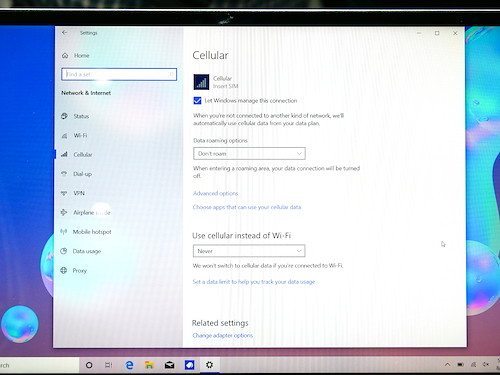Click the network icon in system tray
500x375 pixels.
coord(473,365)
